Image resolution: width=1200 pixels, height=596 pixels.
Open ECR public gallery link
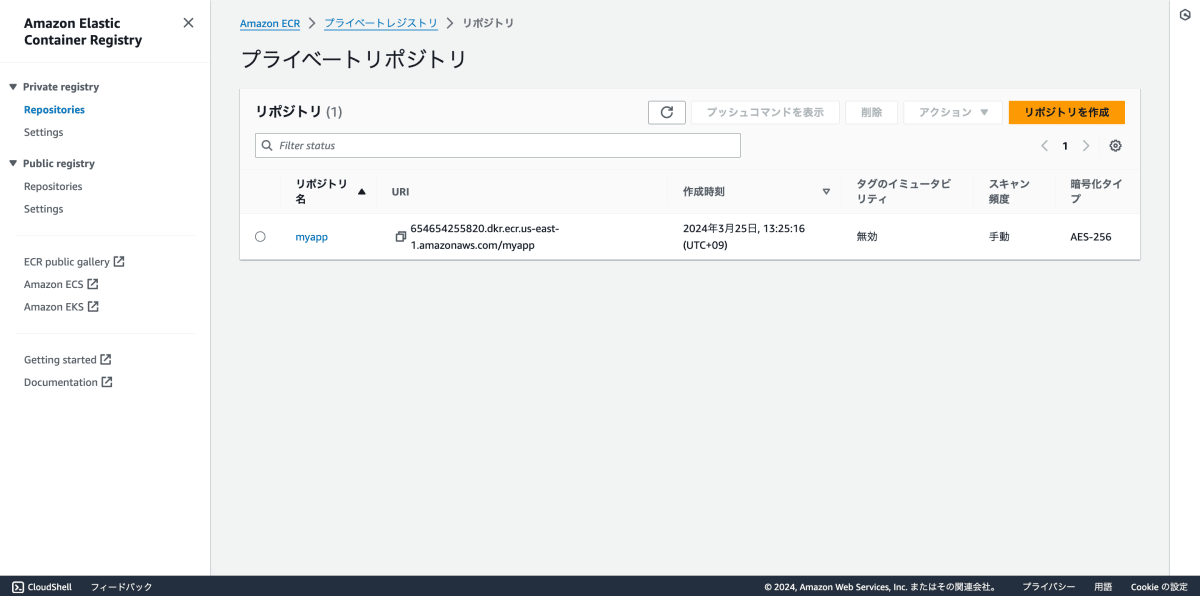(x=74, y=262)
